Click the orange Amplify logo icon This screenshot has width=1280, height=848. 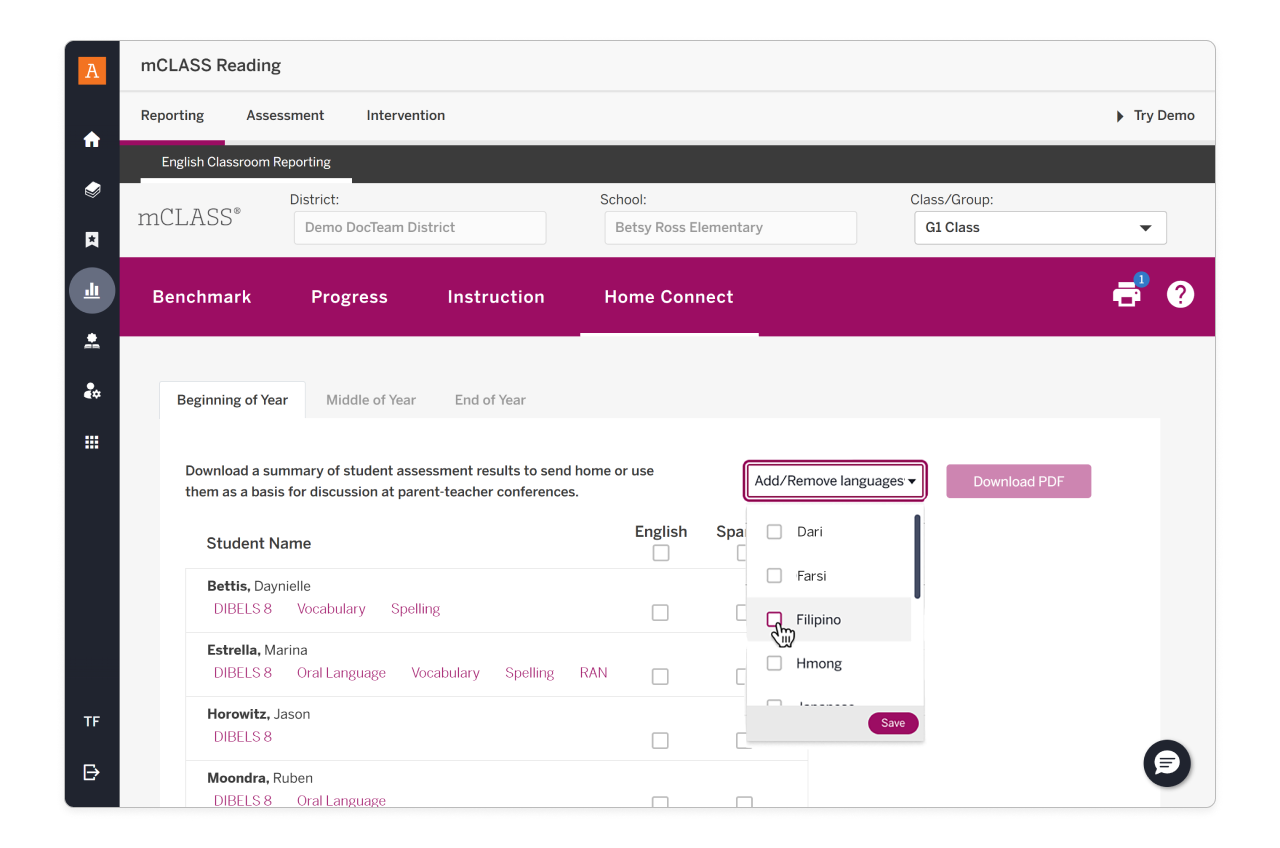tap(92, 70)
